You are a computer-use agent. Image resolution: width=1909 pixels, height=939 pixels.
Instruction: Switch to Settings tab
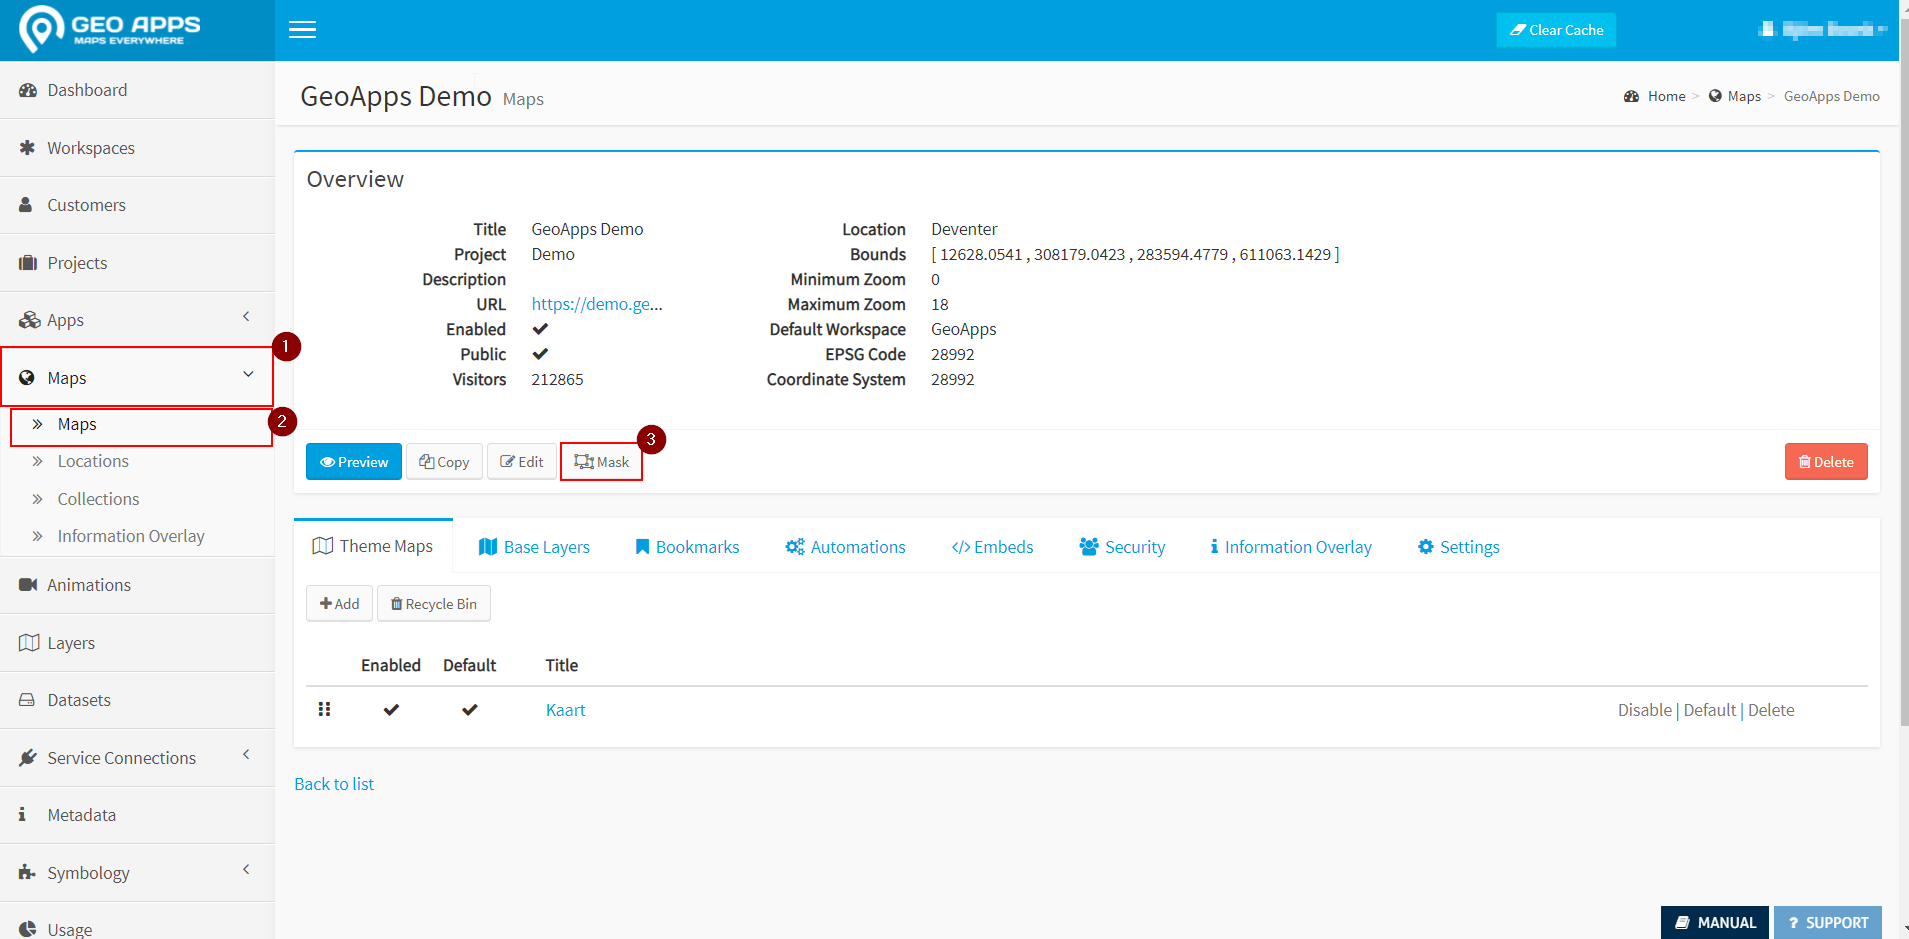click(1459, 547)
